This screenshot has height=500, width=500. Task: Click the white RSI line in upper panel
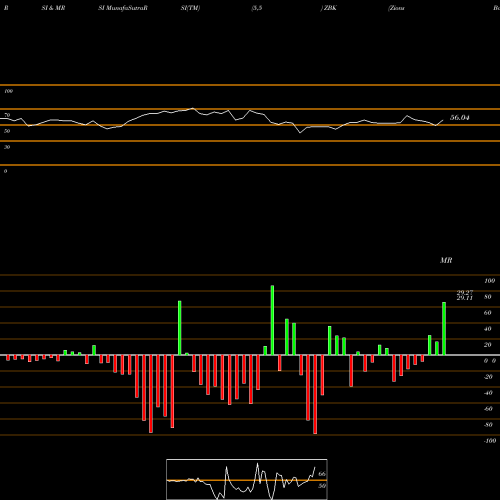pos(222,121)
